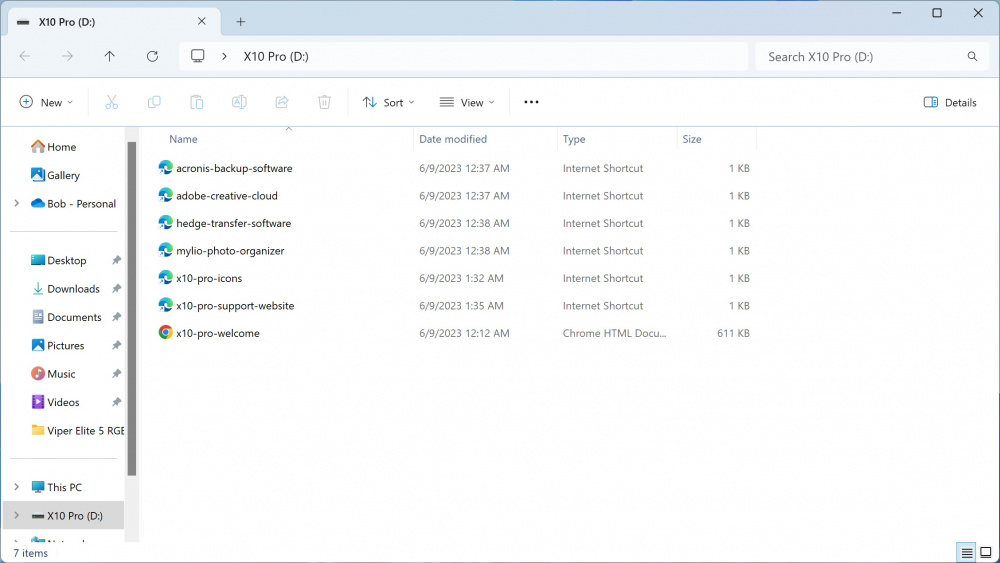The image size is (1000, 563).
Task: Open the New dropdown menu
Action: coord(46,102)
